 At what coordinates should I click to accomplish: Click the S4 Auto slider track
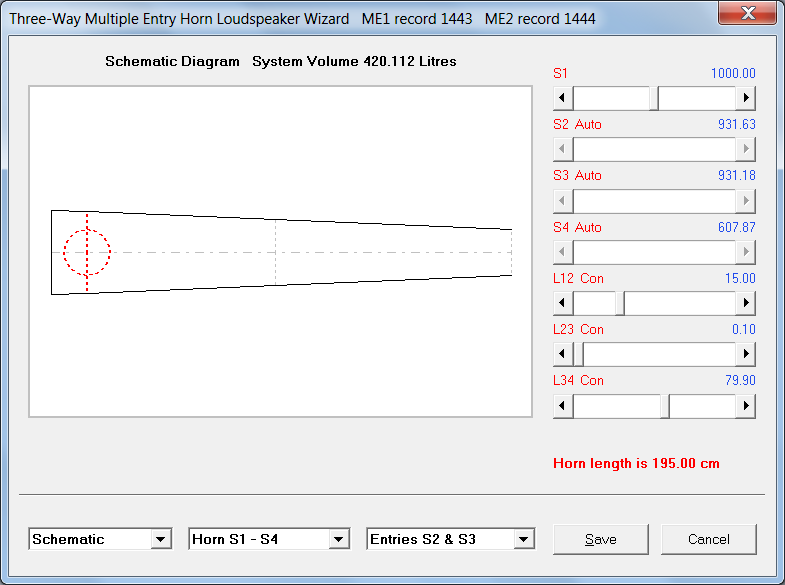pos(654,252)
